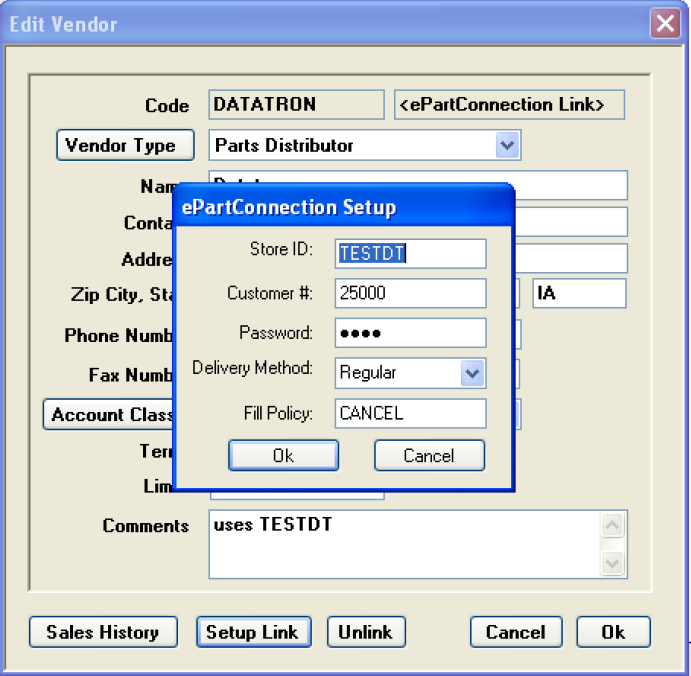Click the Comments text area
This screenshot has width=691, height=676.
tap(405, 545)
